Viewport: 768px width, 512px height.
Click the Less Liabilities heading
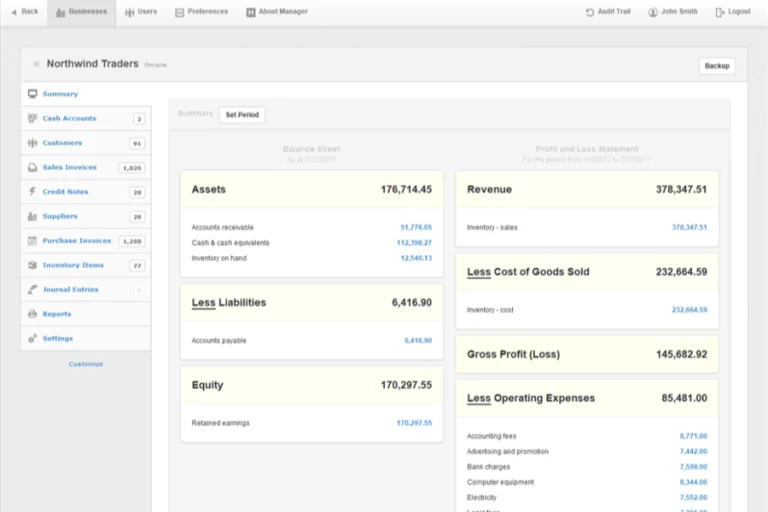click(229, 303)
